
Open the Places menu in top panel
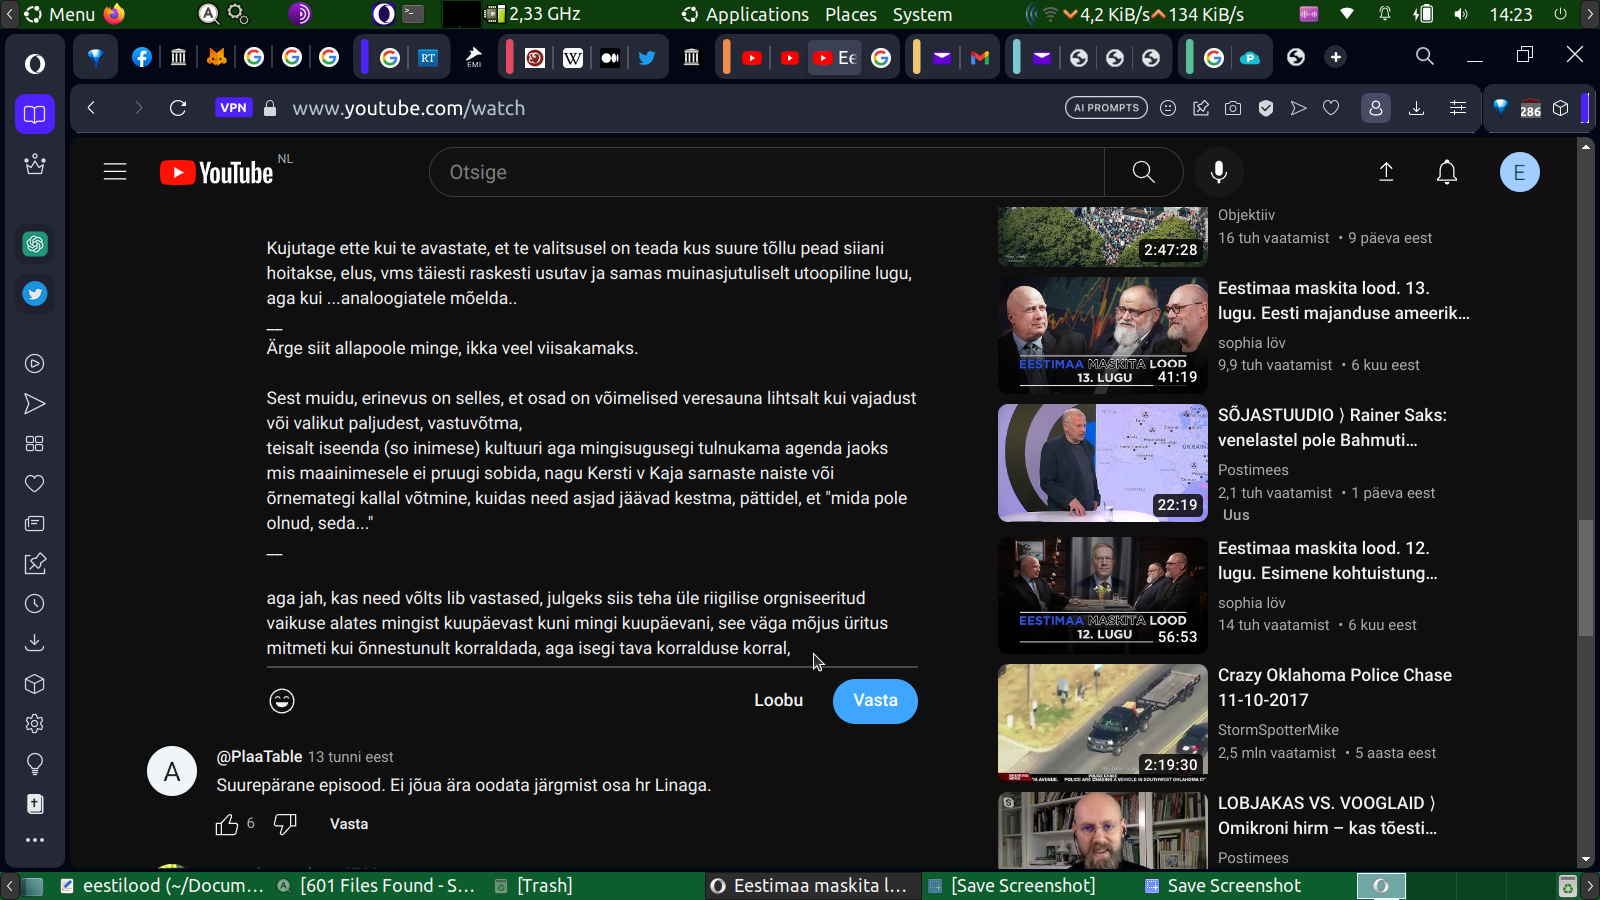(x=850, y=15)
